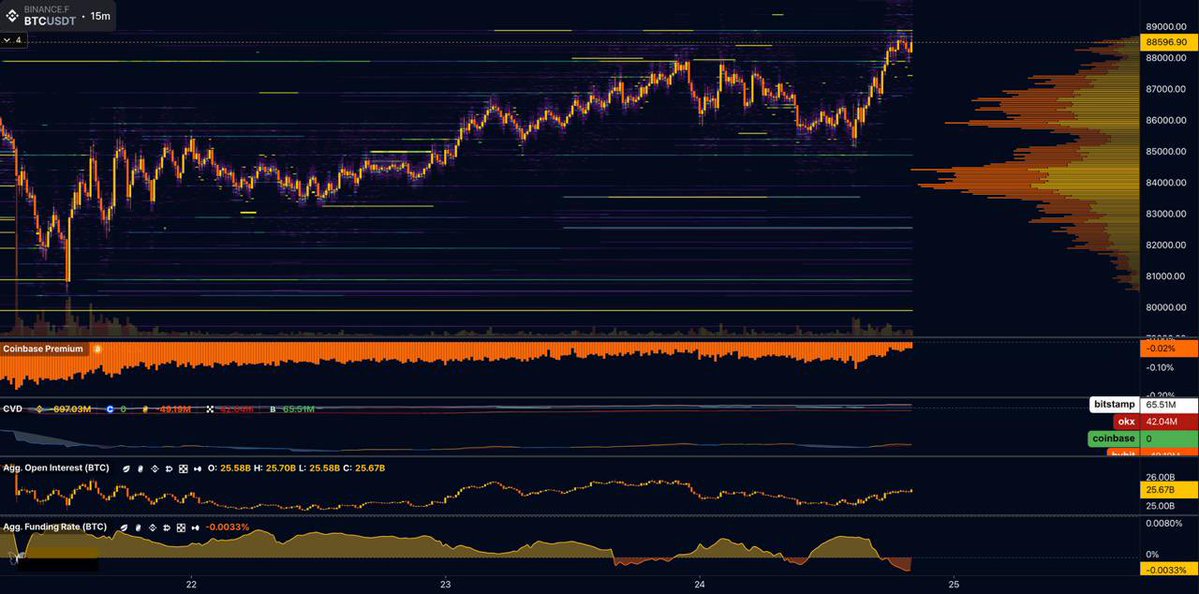
Task: Open the BTCUSDT symbol selector
Action: 50,21
